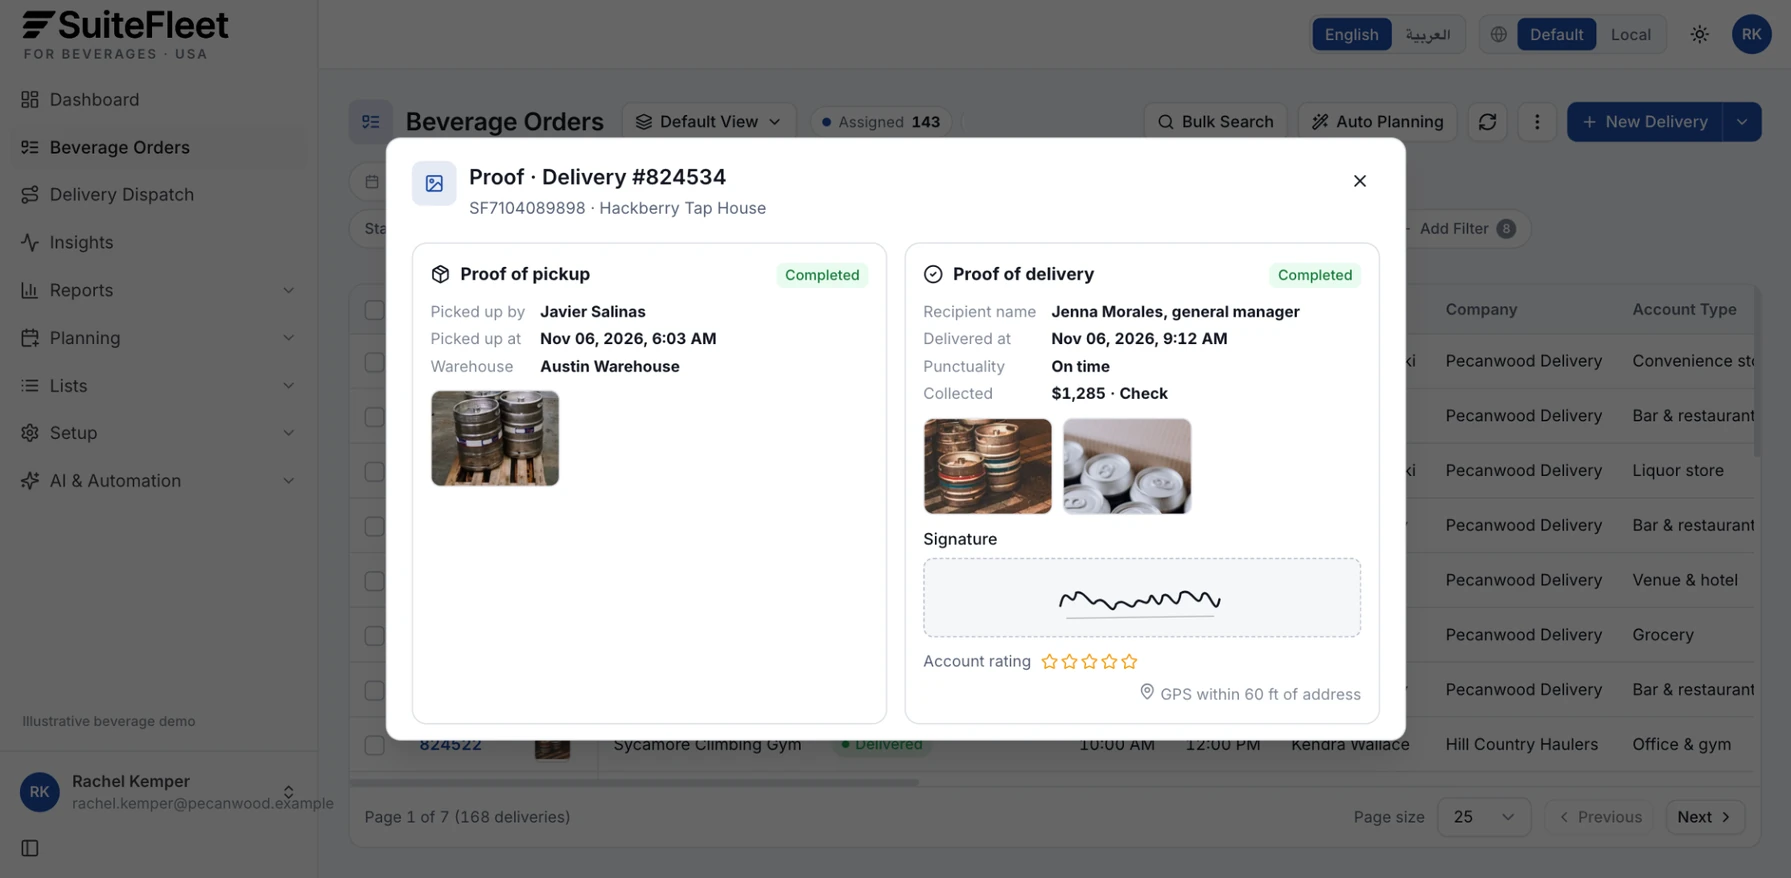Open Beverage Orders in sidebar
Viewport: 1791px width, 878px height.
(160, 147)
